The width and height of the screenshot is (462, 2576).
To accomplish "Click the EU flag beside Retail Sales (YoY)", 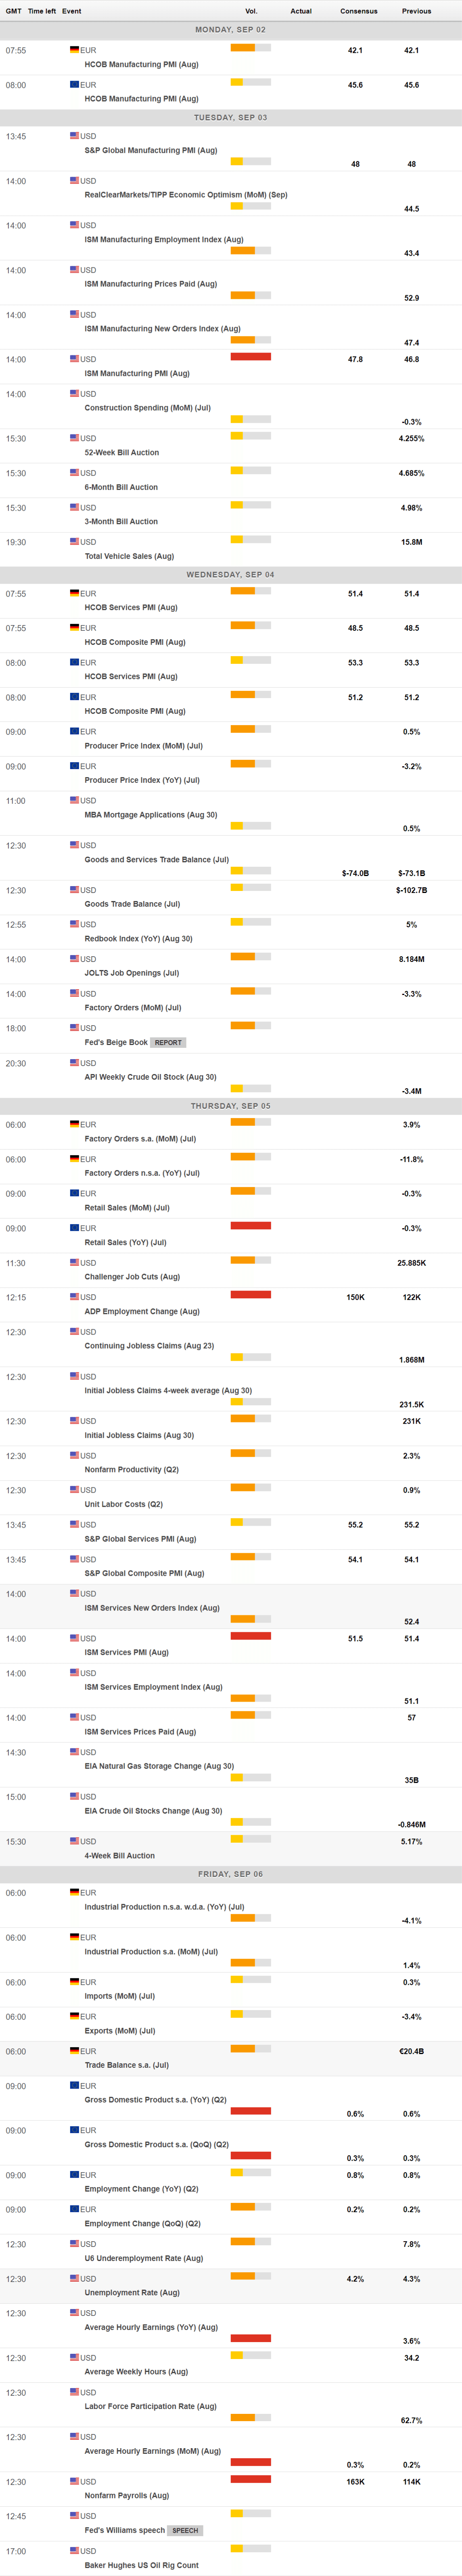I will click(74, 1228).
